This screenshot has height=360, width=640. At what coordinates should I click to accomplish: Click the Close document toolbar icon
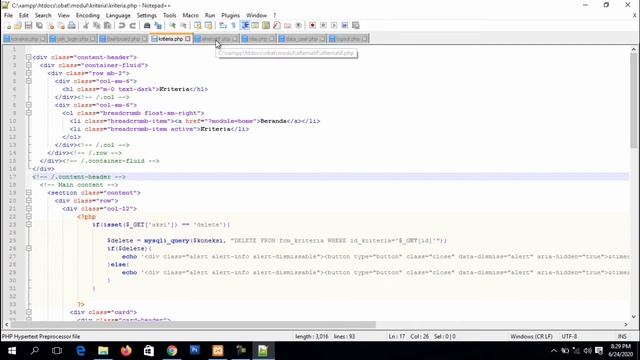point(51,26)
